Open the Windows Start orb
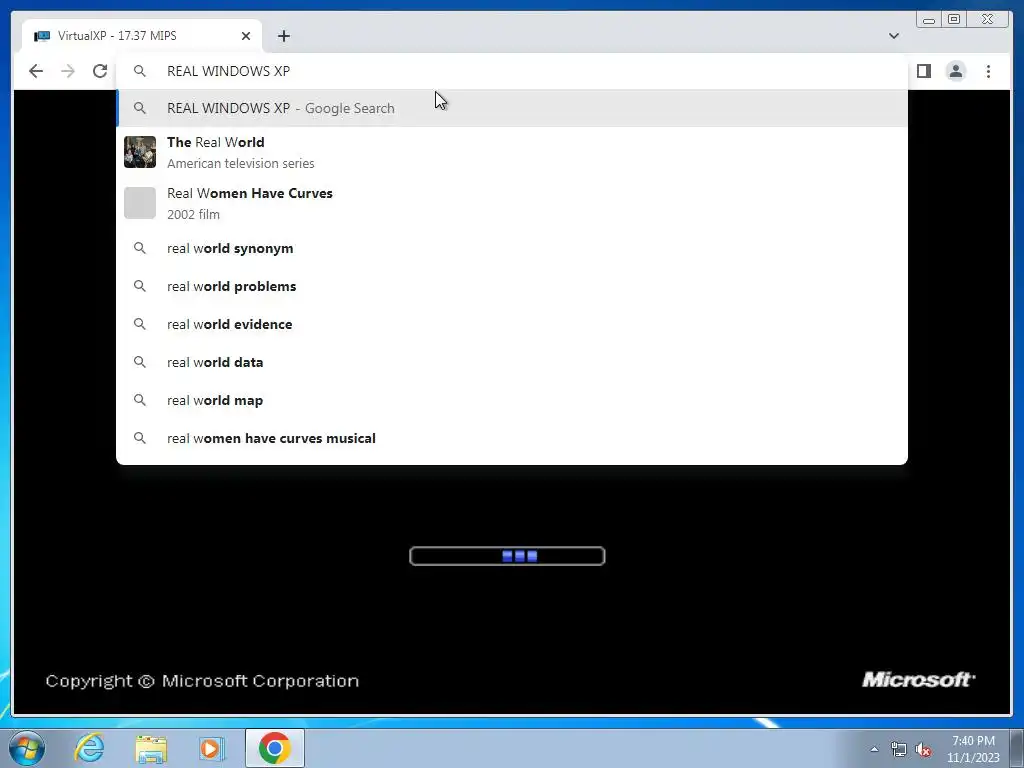Image resolution: width=1024 pixels, height=768 pixels. (27, 748)
